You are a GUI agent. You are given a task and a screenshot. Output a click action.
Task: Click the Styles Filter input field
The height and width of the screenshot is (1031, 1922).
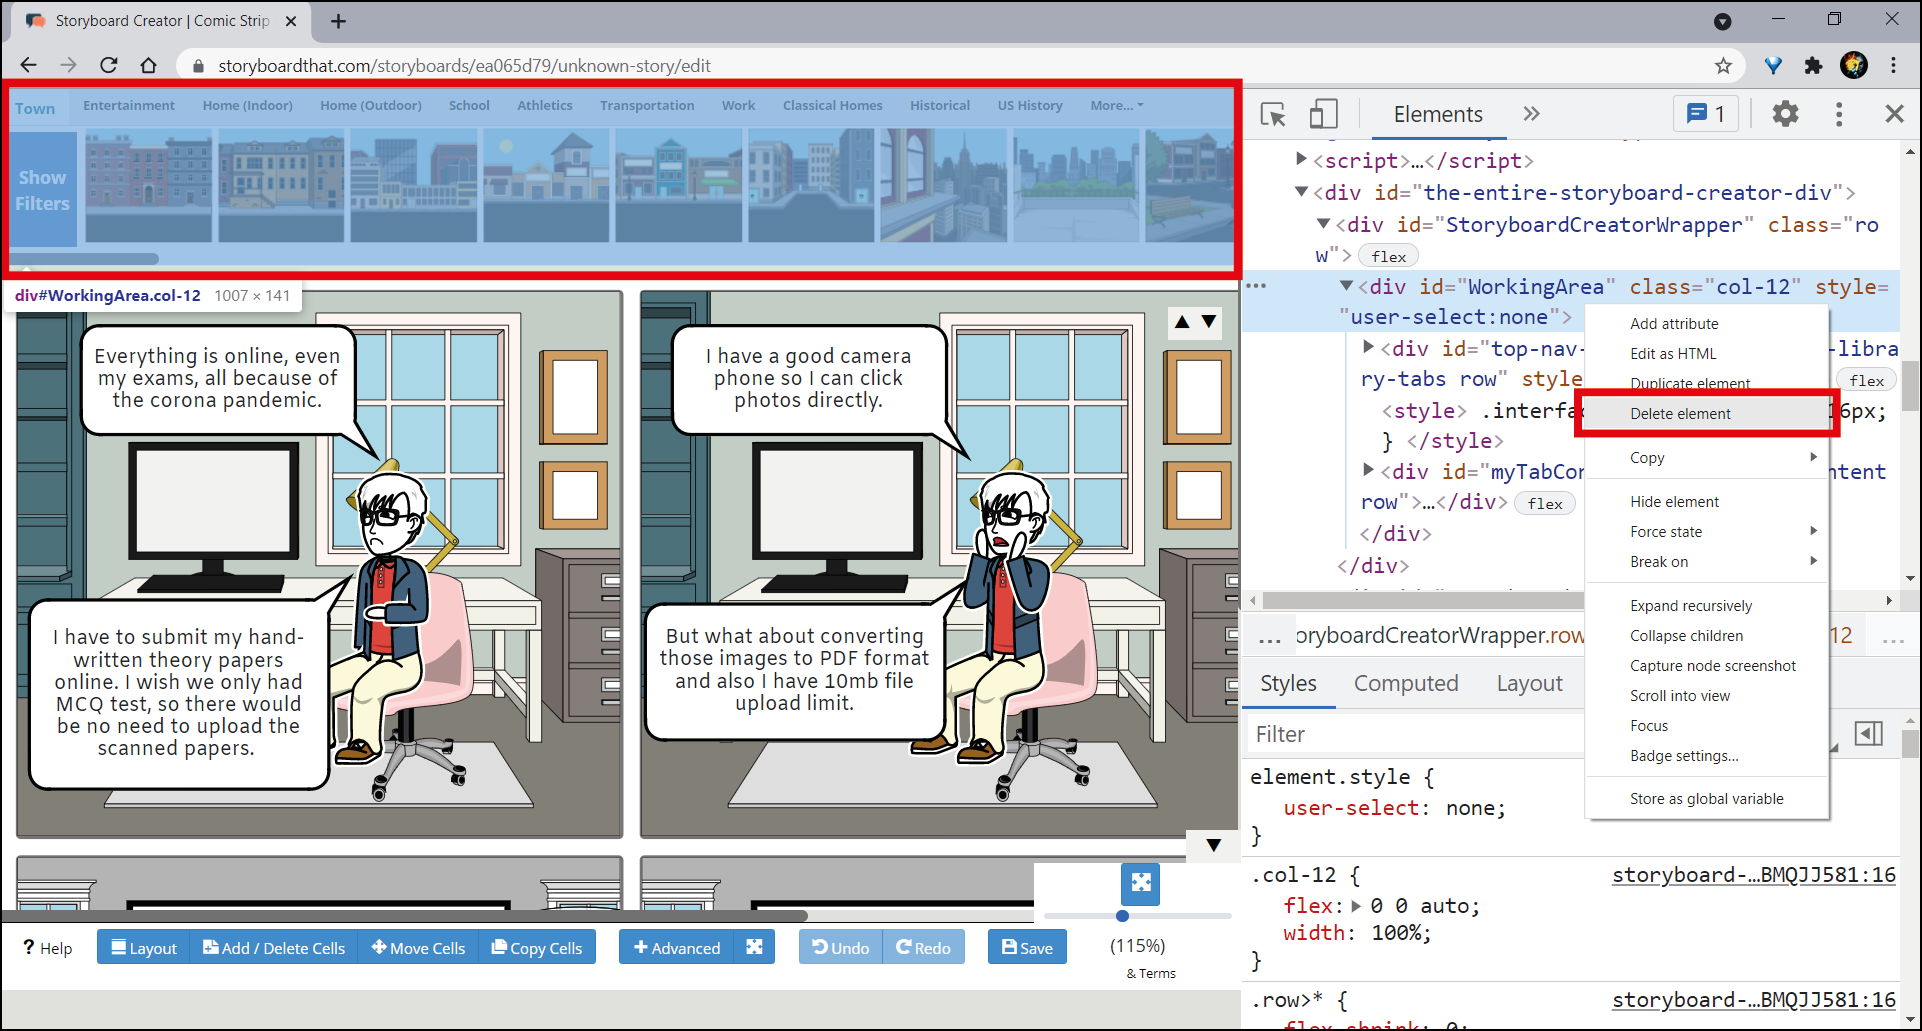[1418, 734]
